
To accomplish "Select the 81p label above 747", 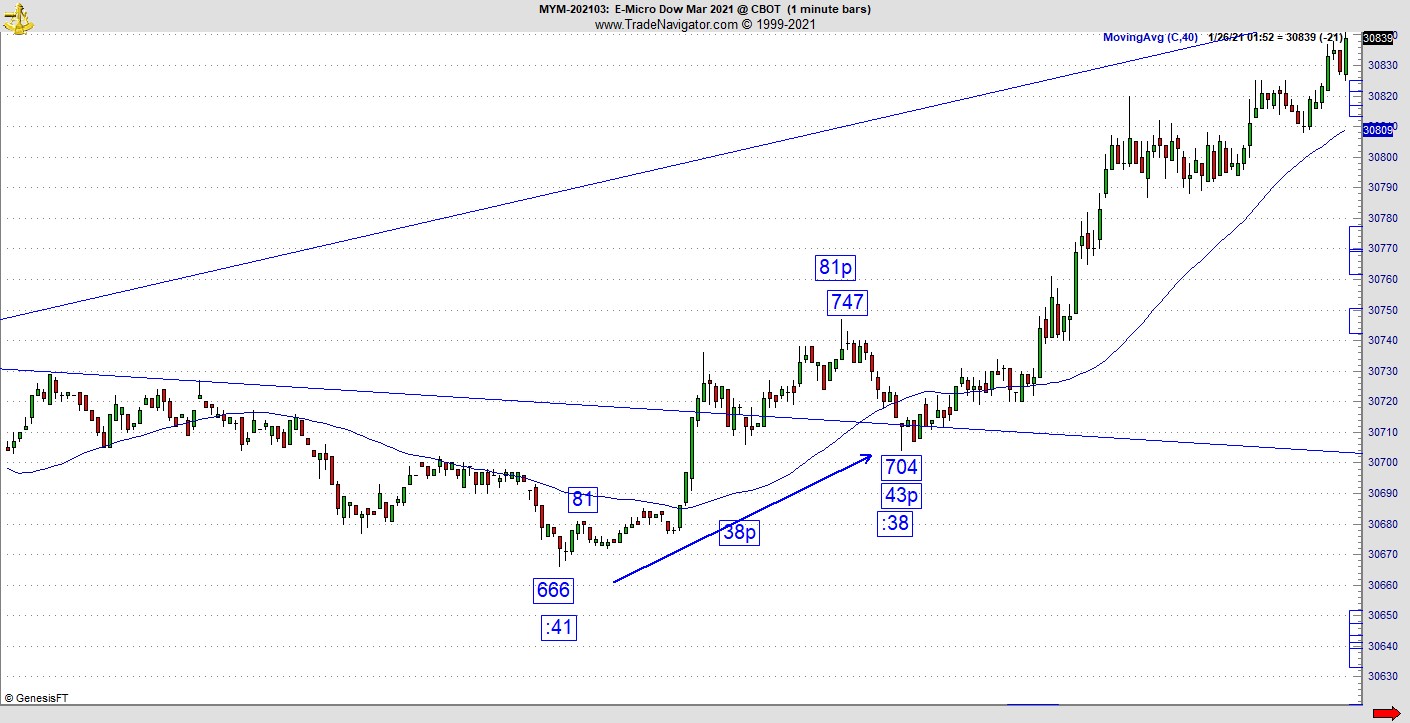I will pyautogui.click(x=835, y=267).
